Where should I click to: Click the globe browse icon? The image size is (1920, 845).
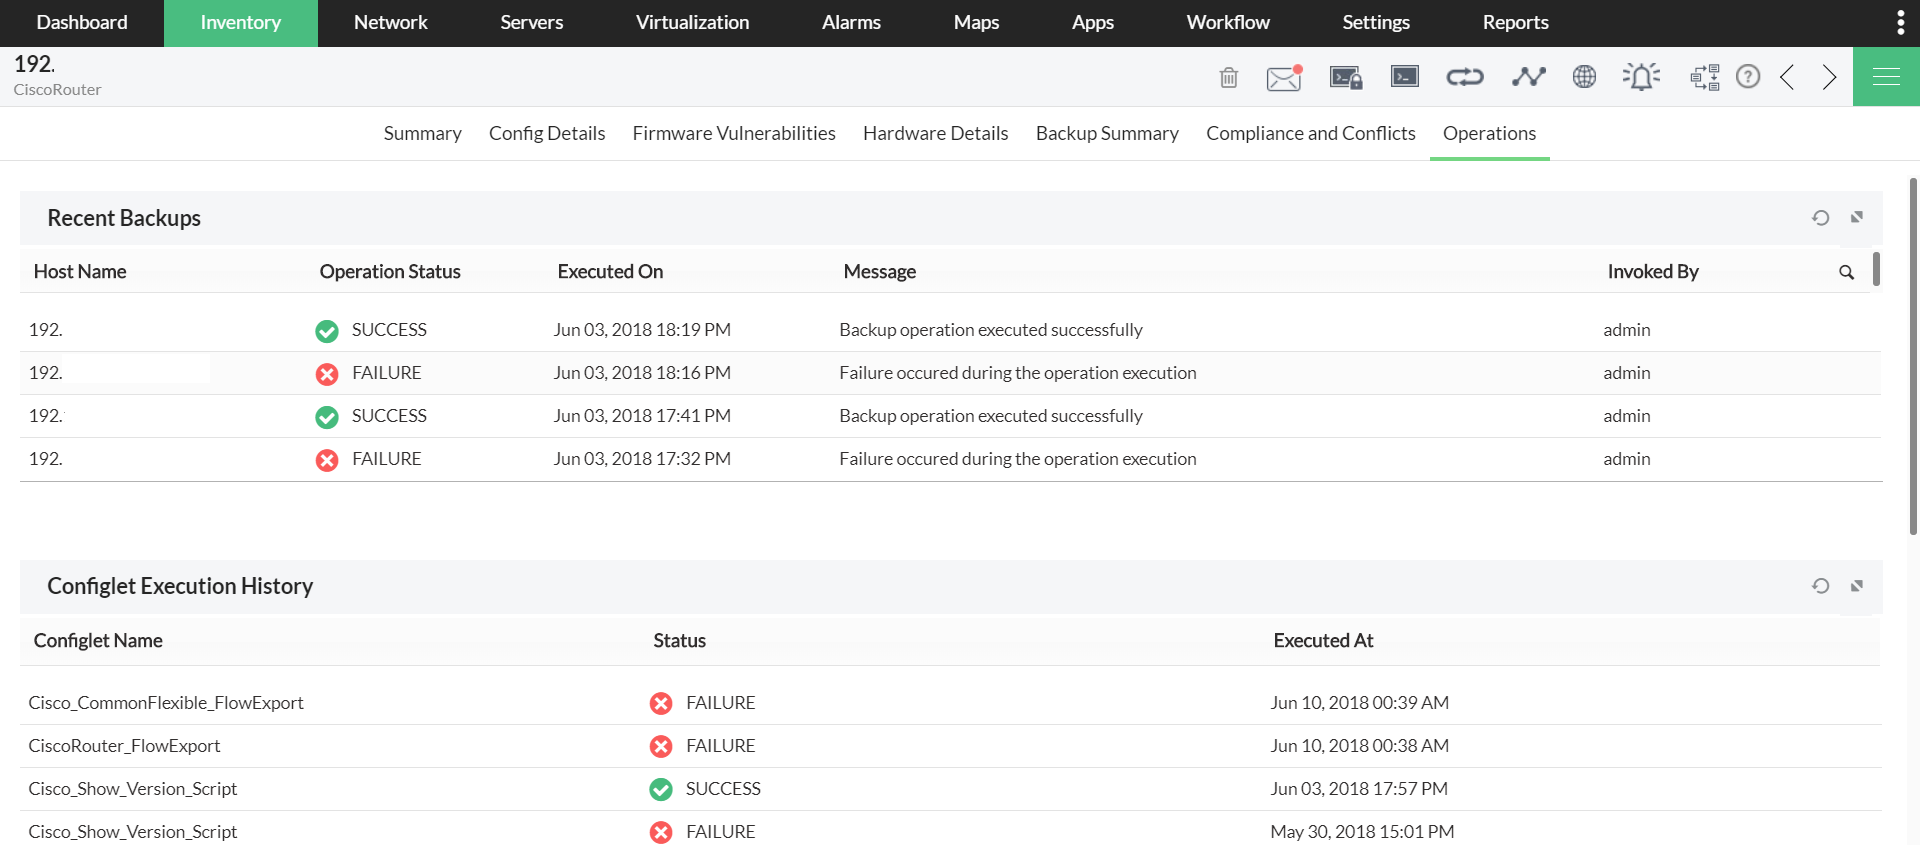[1584, 77]
